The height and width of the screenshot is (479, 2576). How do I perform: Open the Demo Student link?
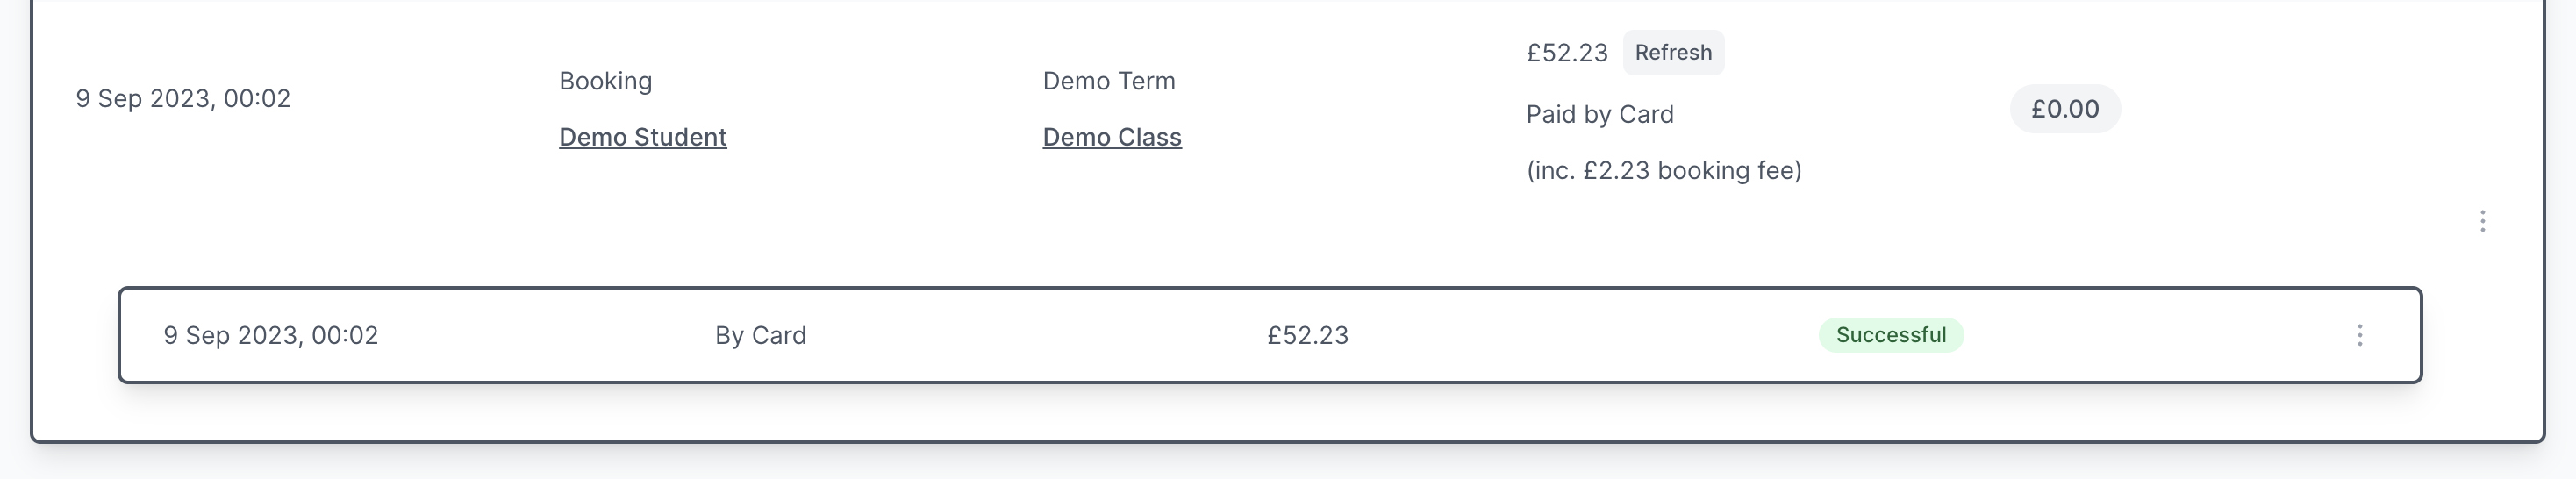click(642, 137)
